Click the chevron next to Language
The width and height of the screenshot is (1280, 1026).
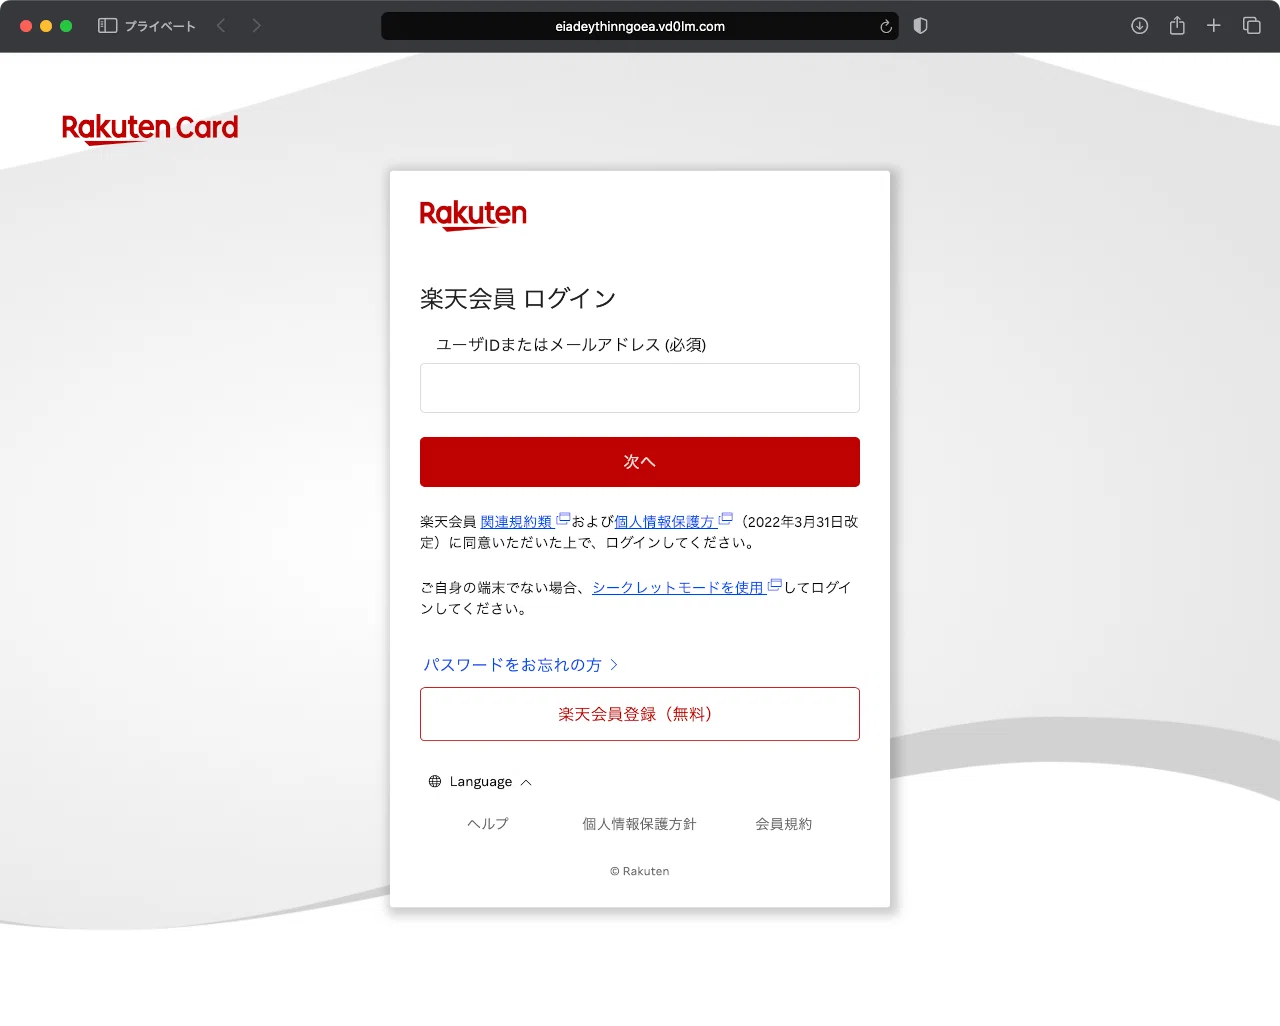click(x=526, y=782)
